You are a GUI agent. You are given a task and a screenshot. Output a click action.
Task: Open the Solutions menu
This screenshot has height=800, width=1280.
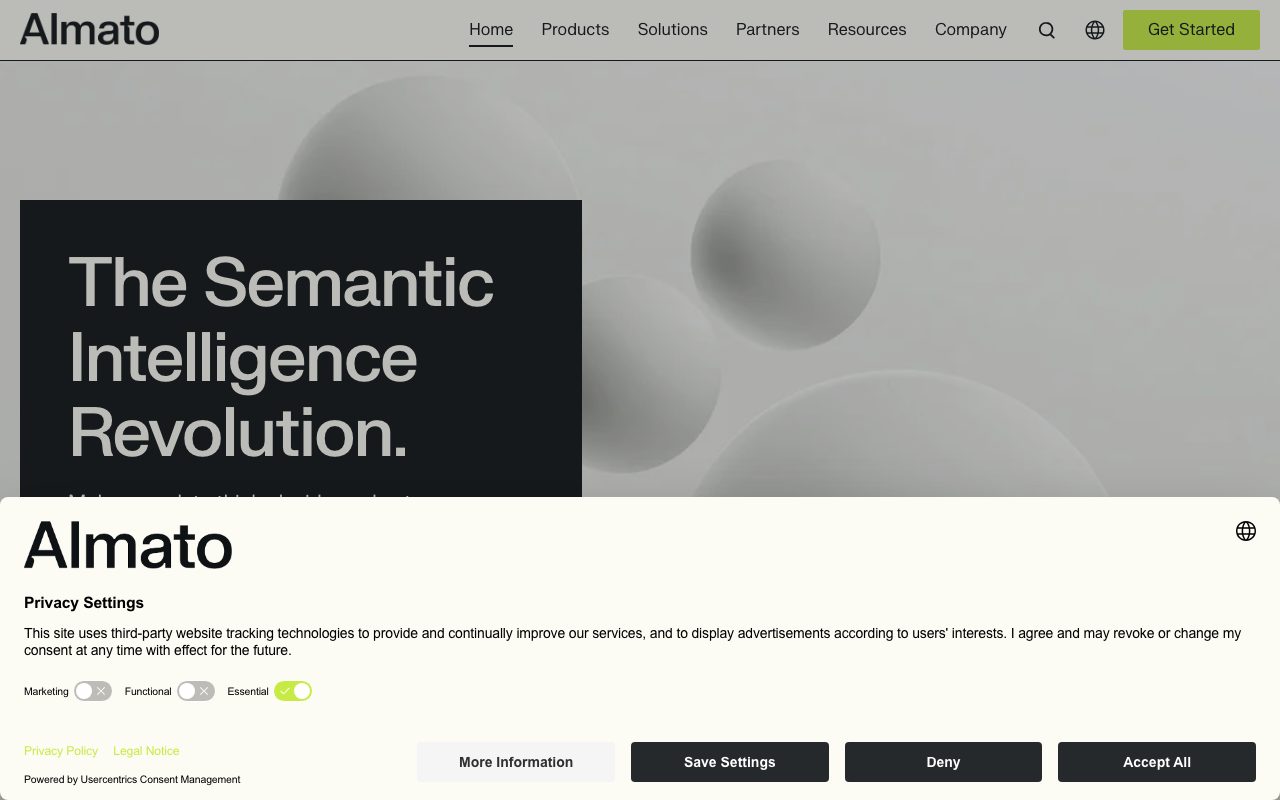point(673,30)
